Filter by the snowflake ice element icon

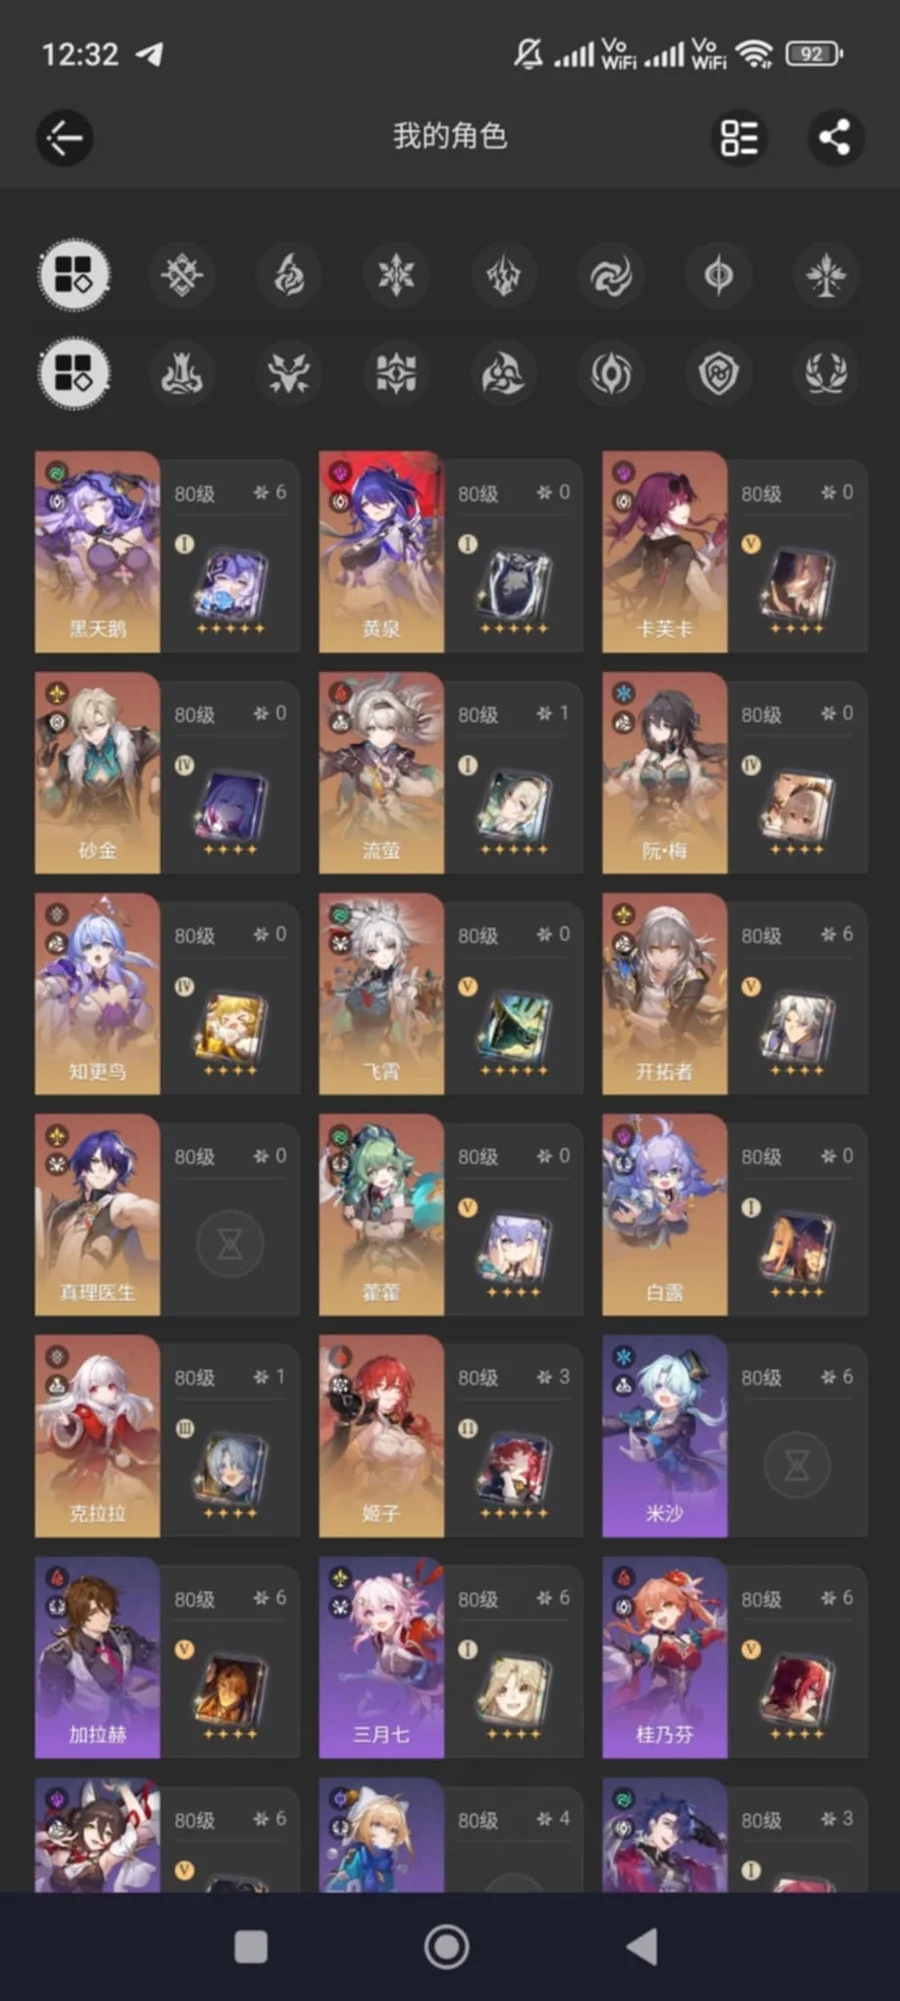[396, 274]
